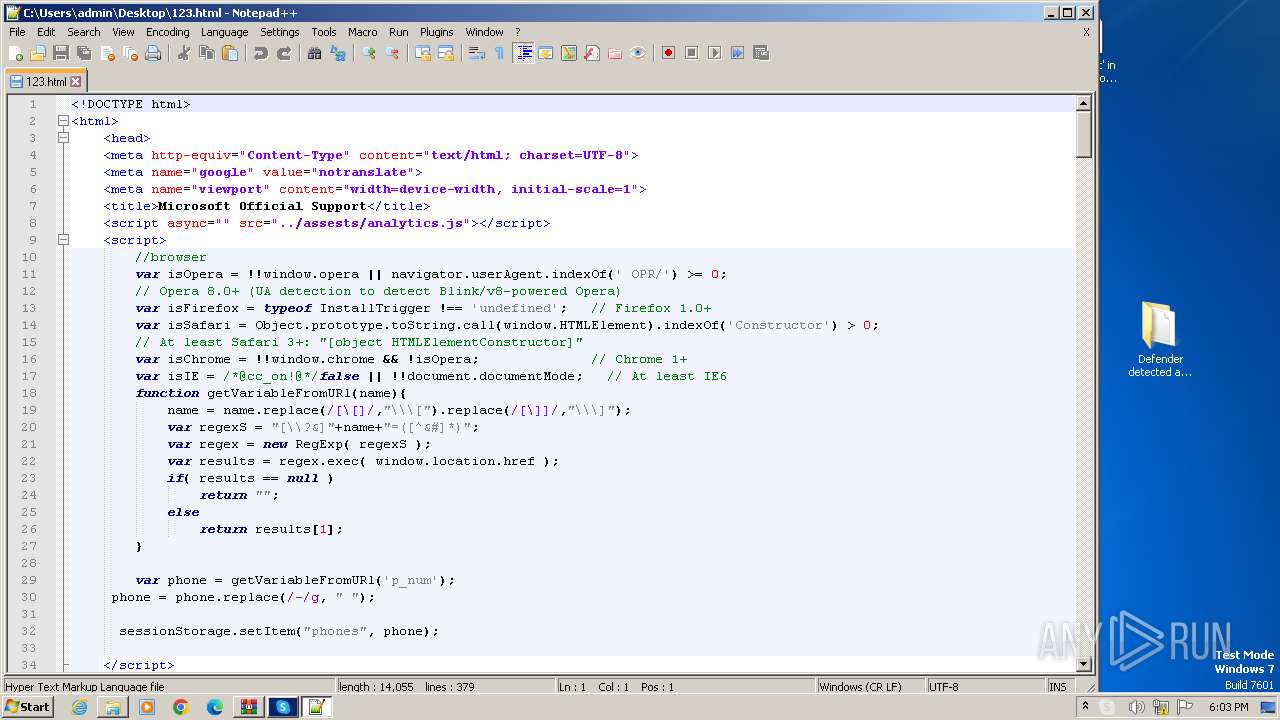Save the file using the Save icon
This screenshot has width=1280, height=720.
61,53
